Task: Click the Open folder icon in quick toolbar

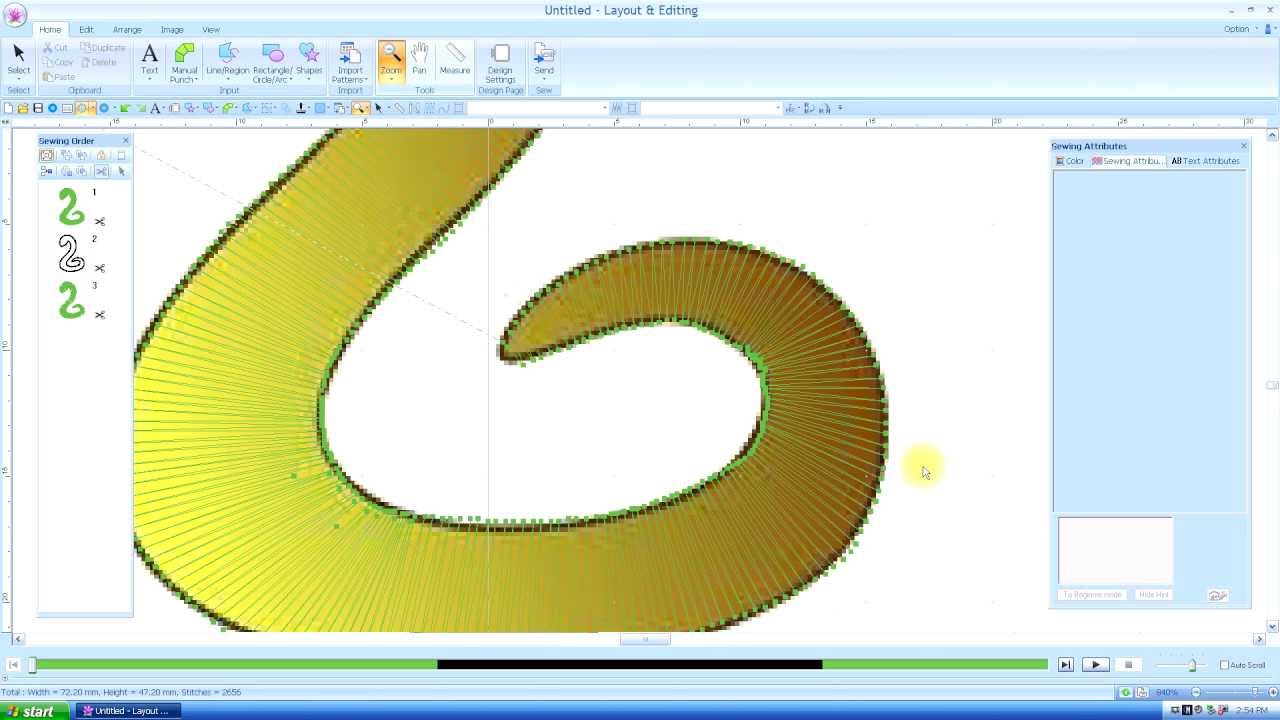Action: (x=23, y=108)
